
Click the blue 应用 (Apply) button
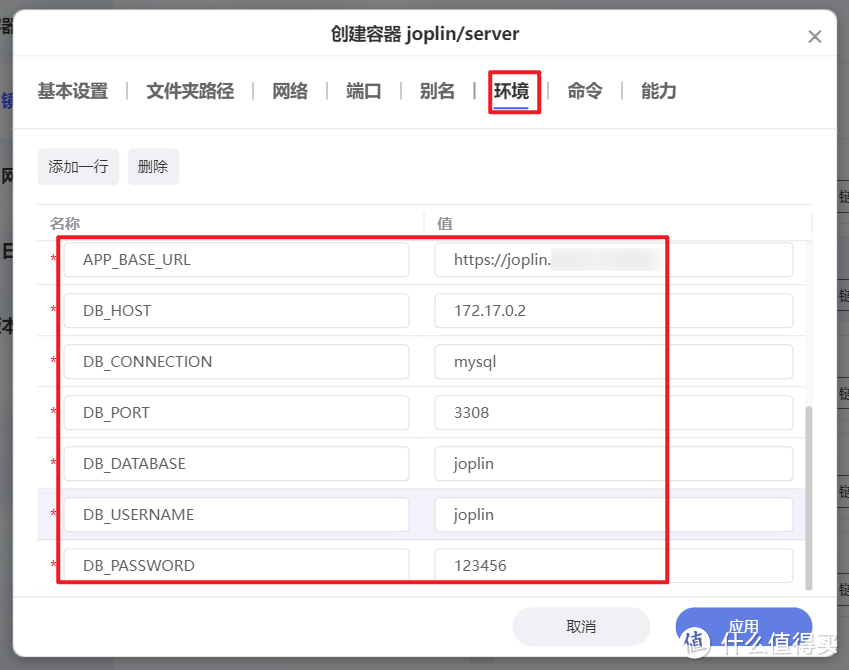[x=743, y=627]
